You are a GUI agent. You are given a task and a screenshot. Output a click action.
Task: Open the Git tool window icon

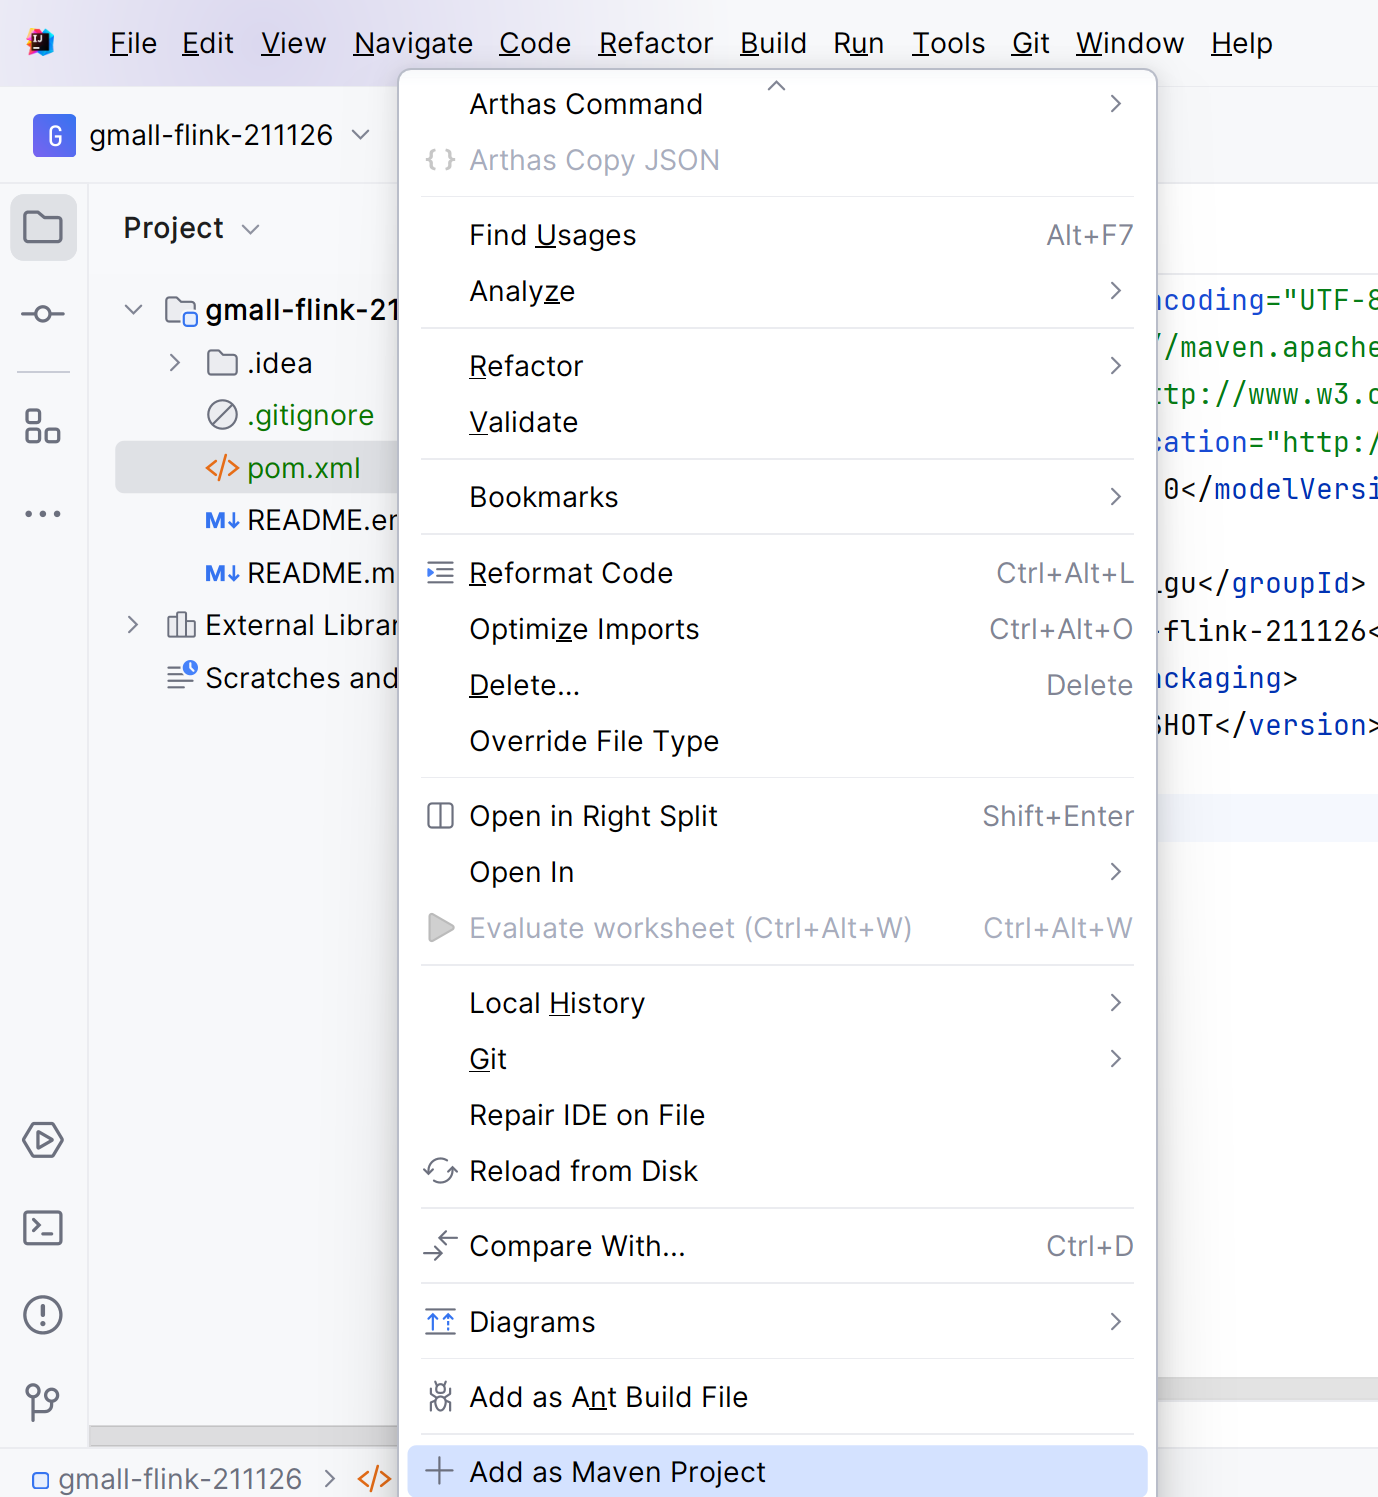(43, 1402)
